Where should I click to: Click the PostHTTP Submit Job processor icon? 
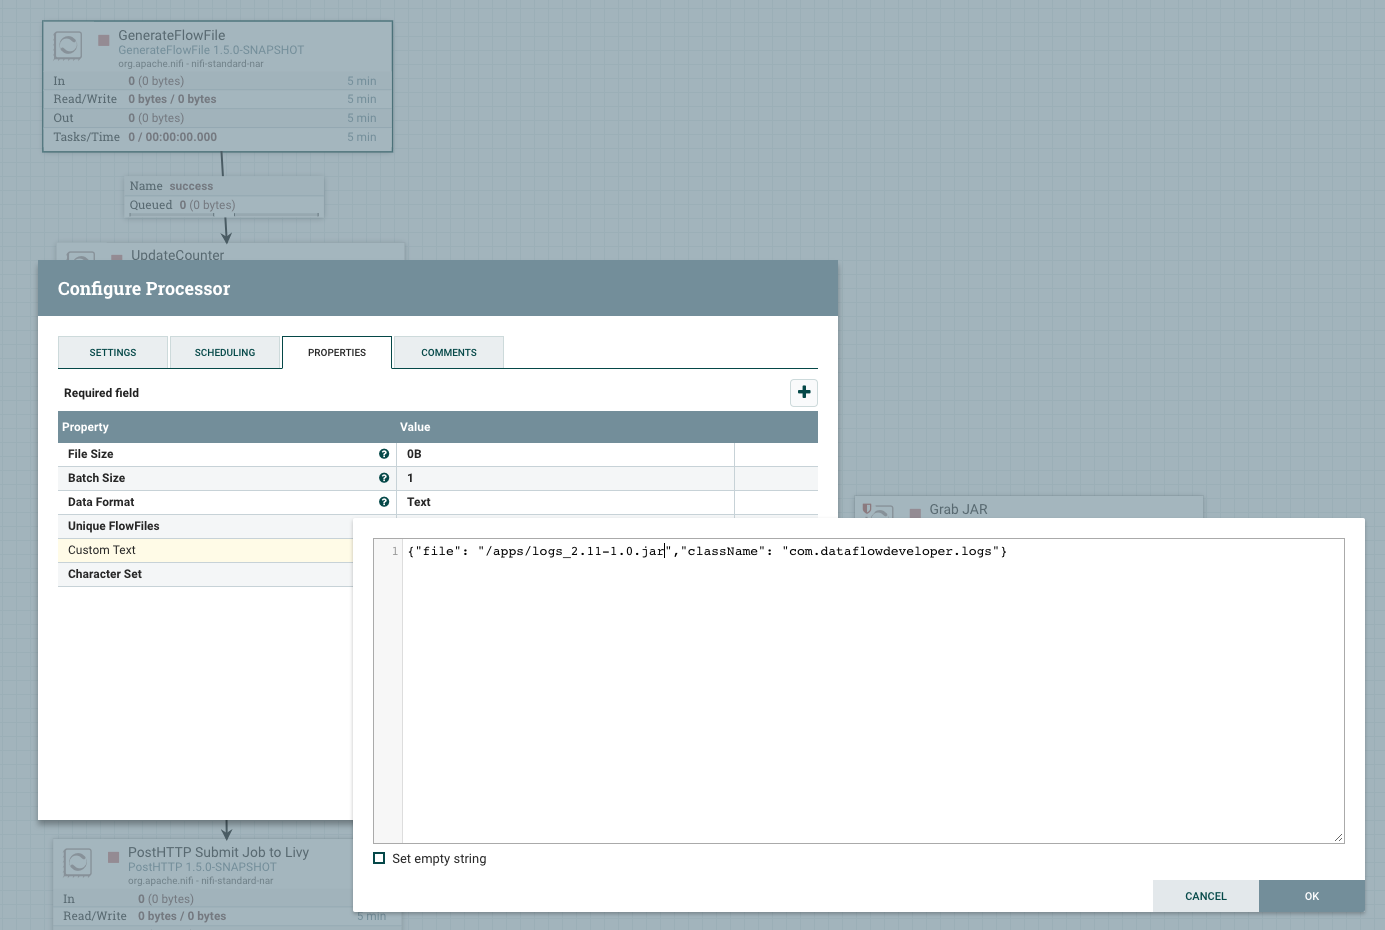pos(78,861)
